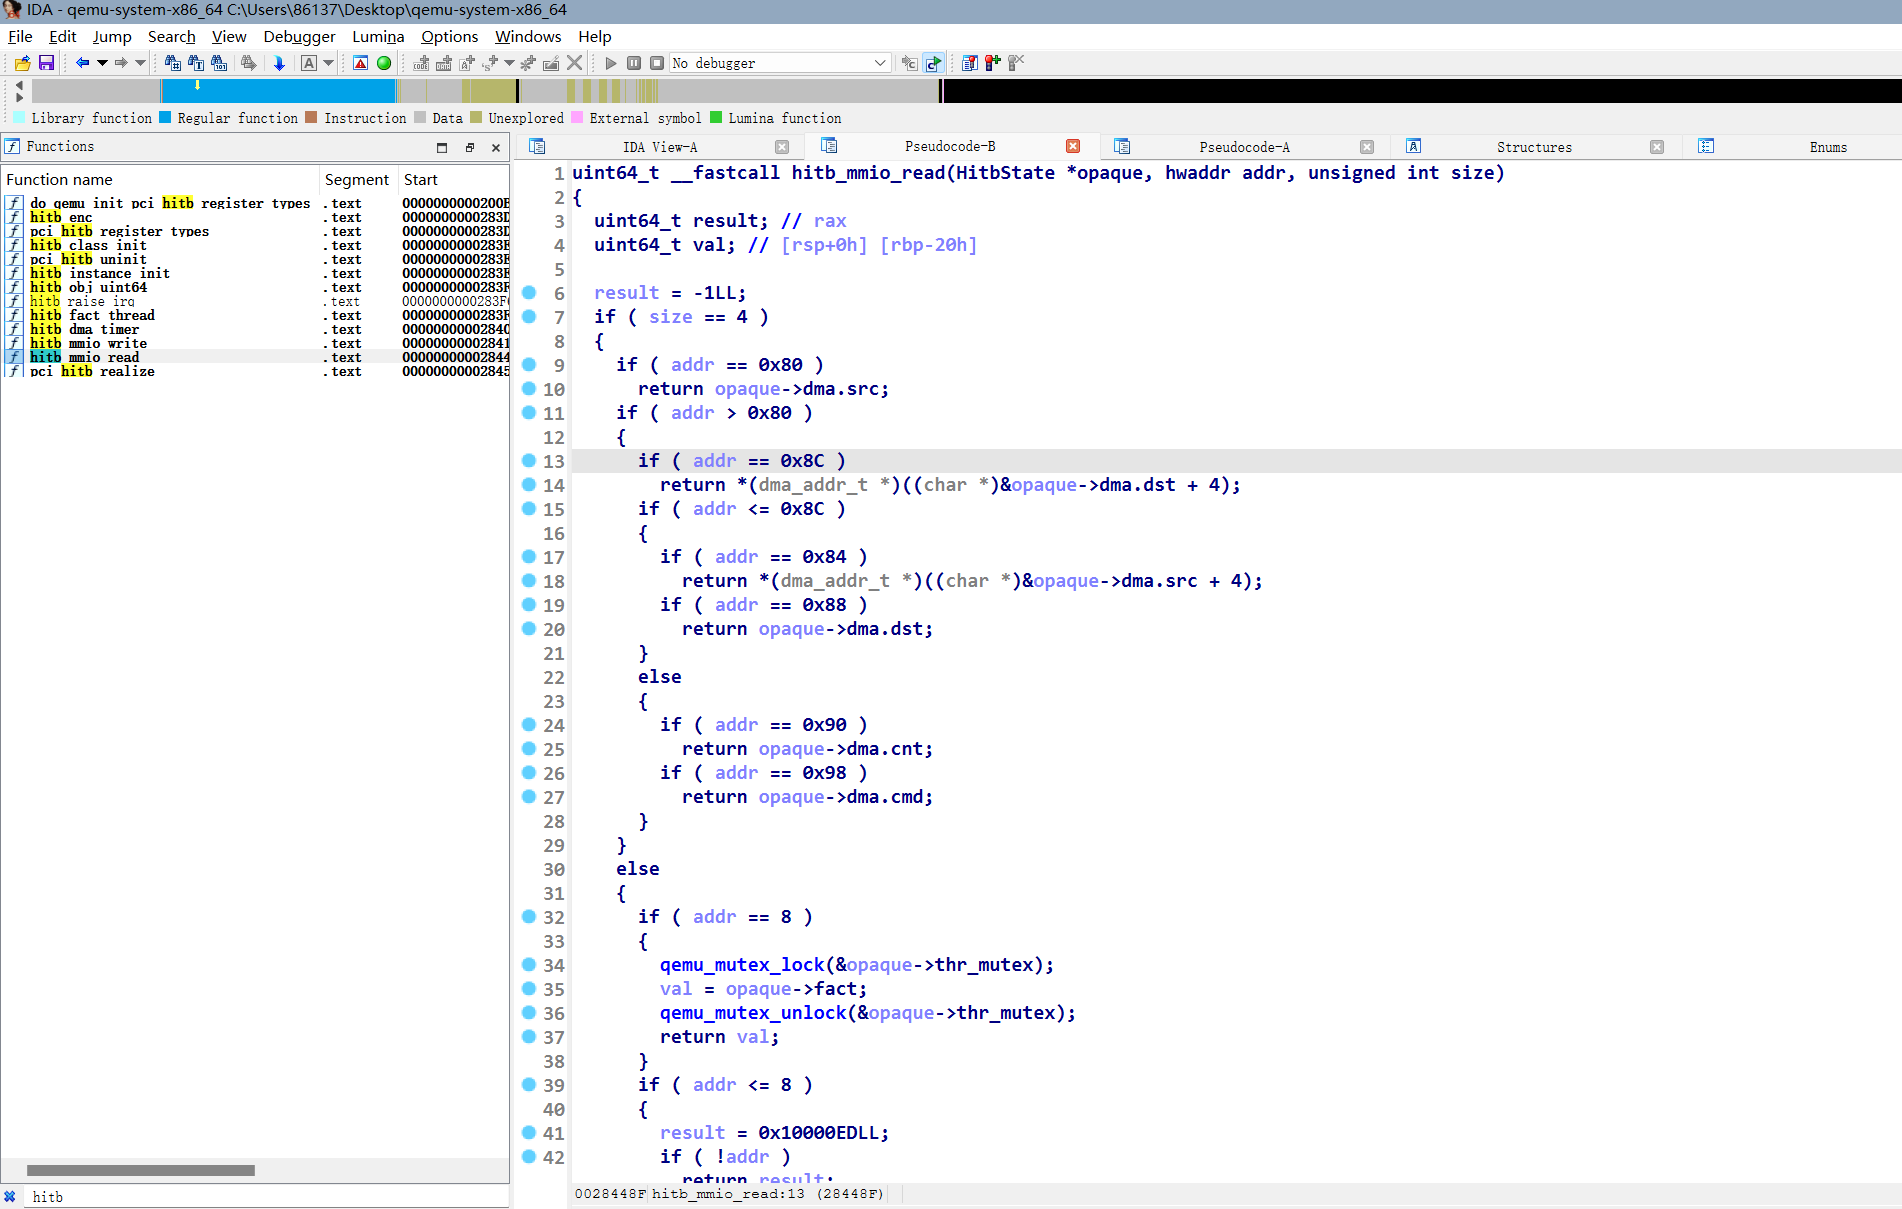The width and height of the screenshot is (1902, 1209).
Task: Toggle breakpoint dot on line 24
Action: pos(529,724)
